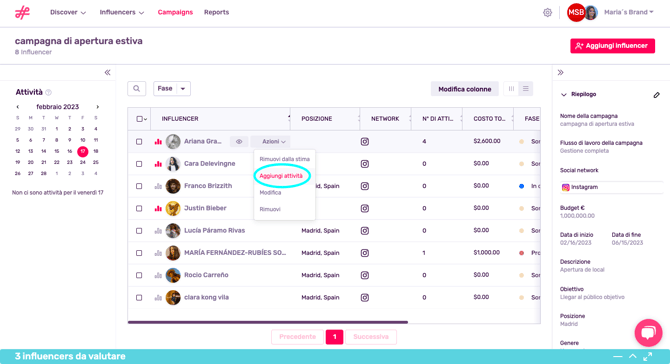Collapse the left Attività sidebar

point(107,73)
